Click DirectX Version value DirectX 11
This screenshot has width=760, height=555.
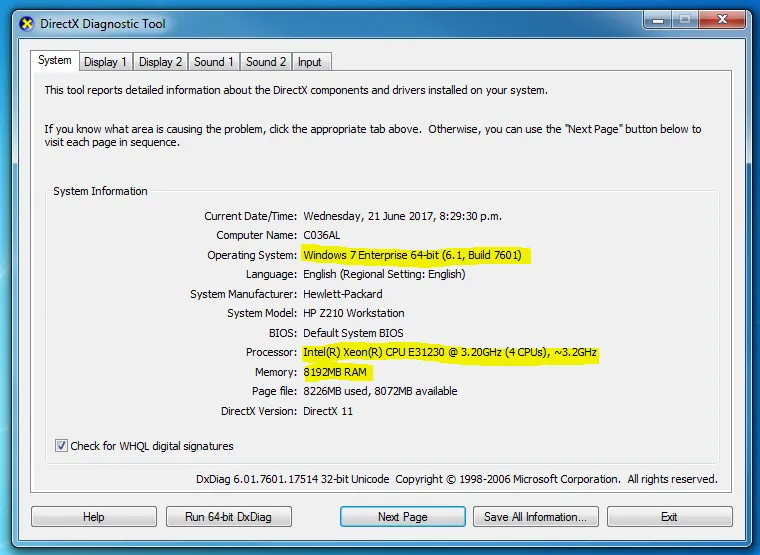point(328,411)
